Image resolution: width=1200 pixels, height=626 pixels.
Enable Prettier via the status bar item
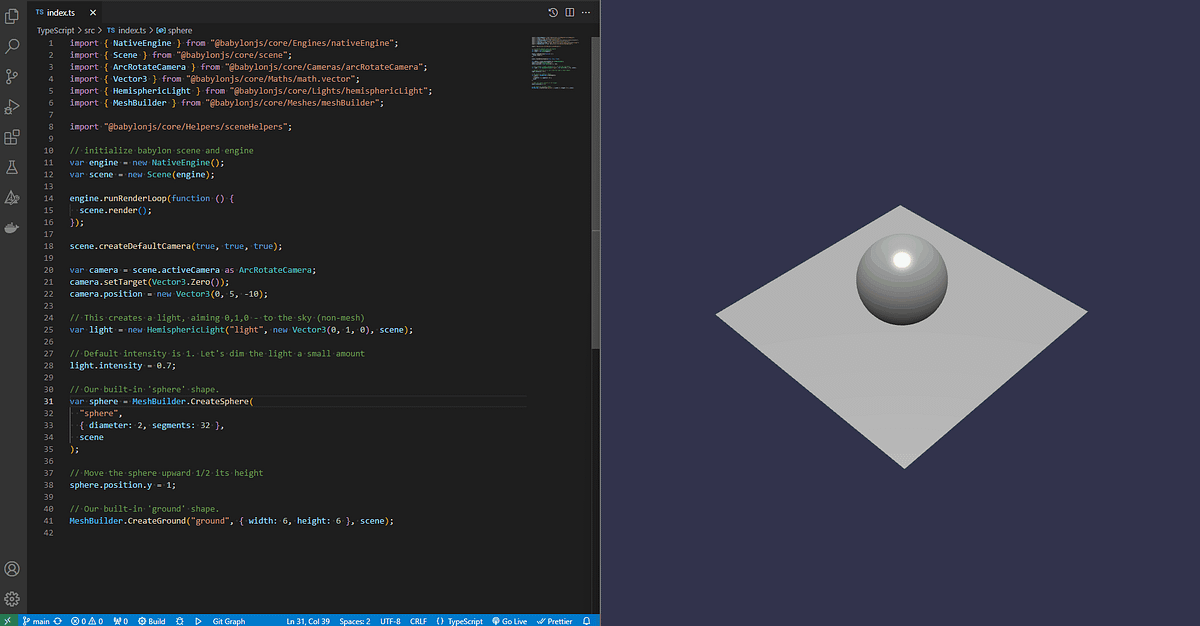click(x=555, y=620)
